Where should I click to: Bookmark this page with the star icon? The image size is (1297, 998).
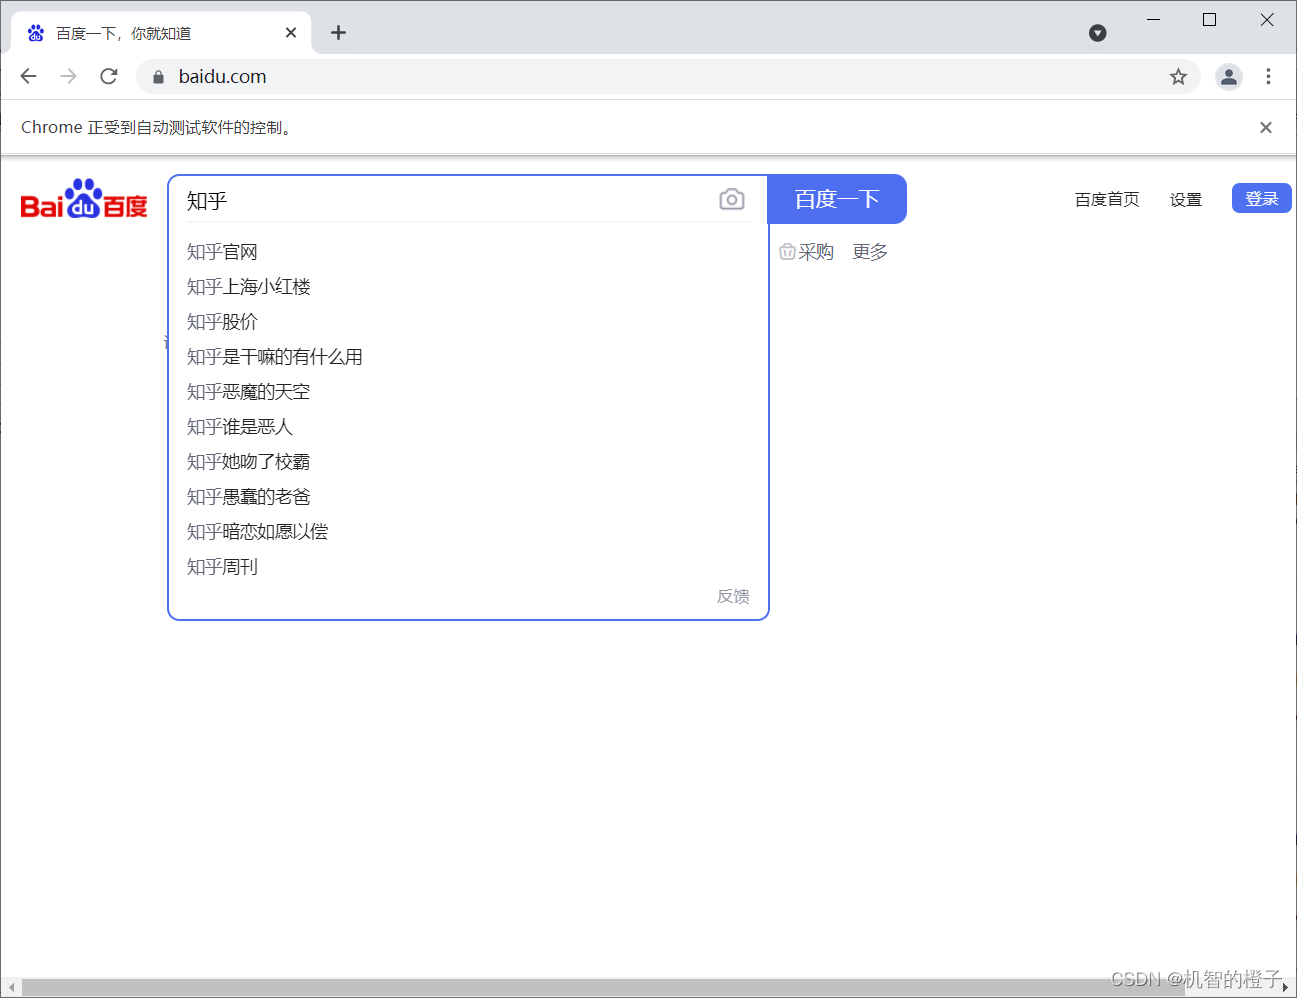point(1178,77)
